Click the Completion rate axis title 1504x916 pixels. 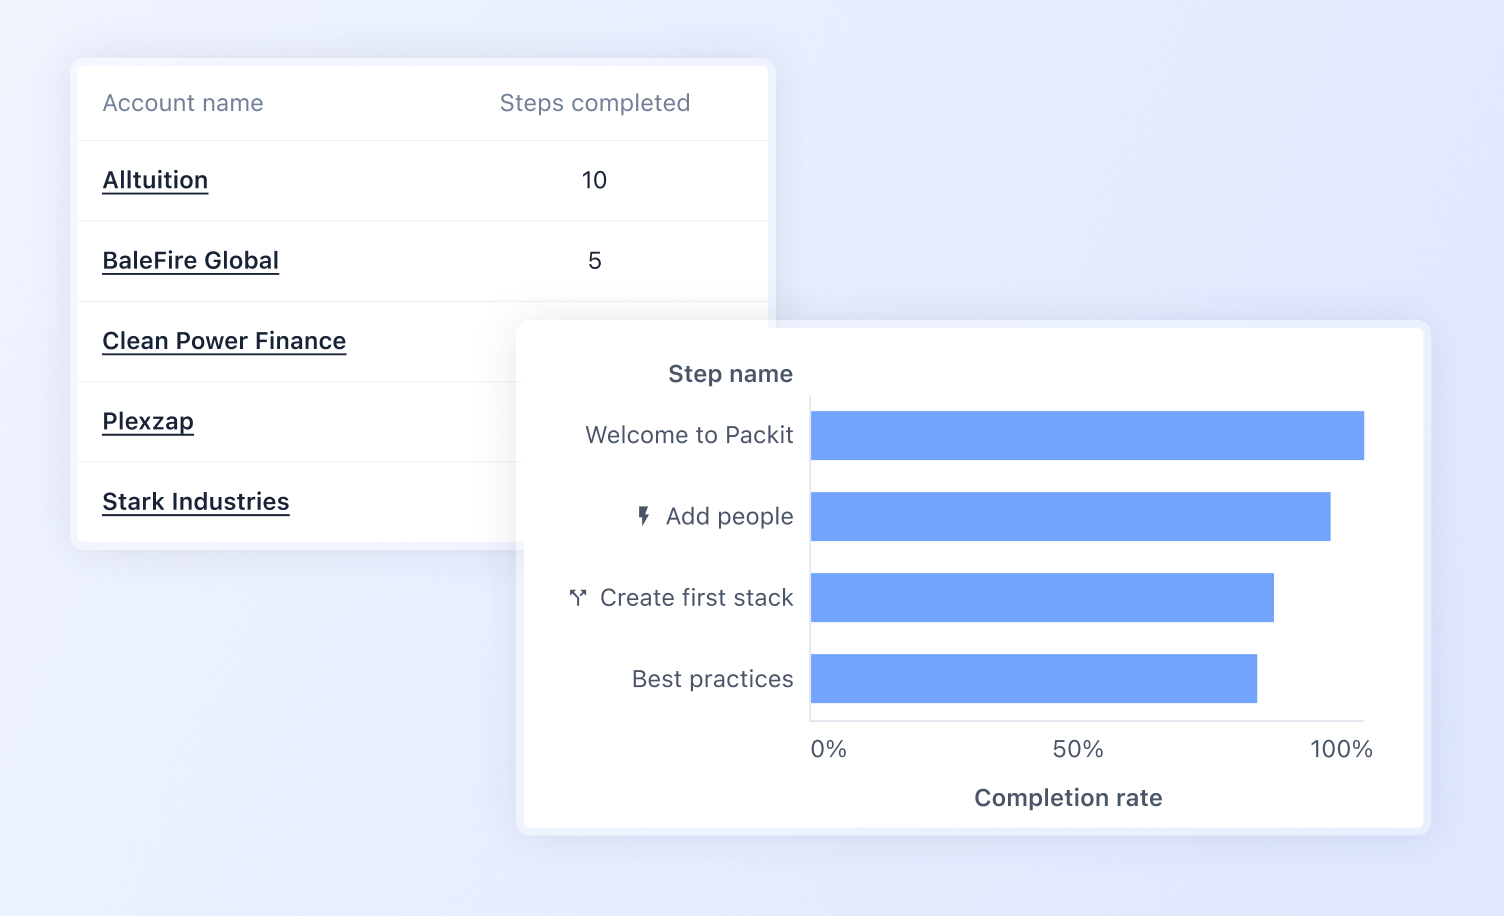point(1068,798)
